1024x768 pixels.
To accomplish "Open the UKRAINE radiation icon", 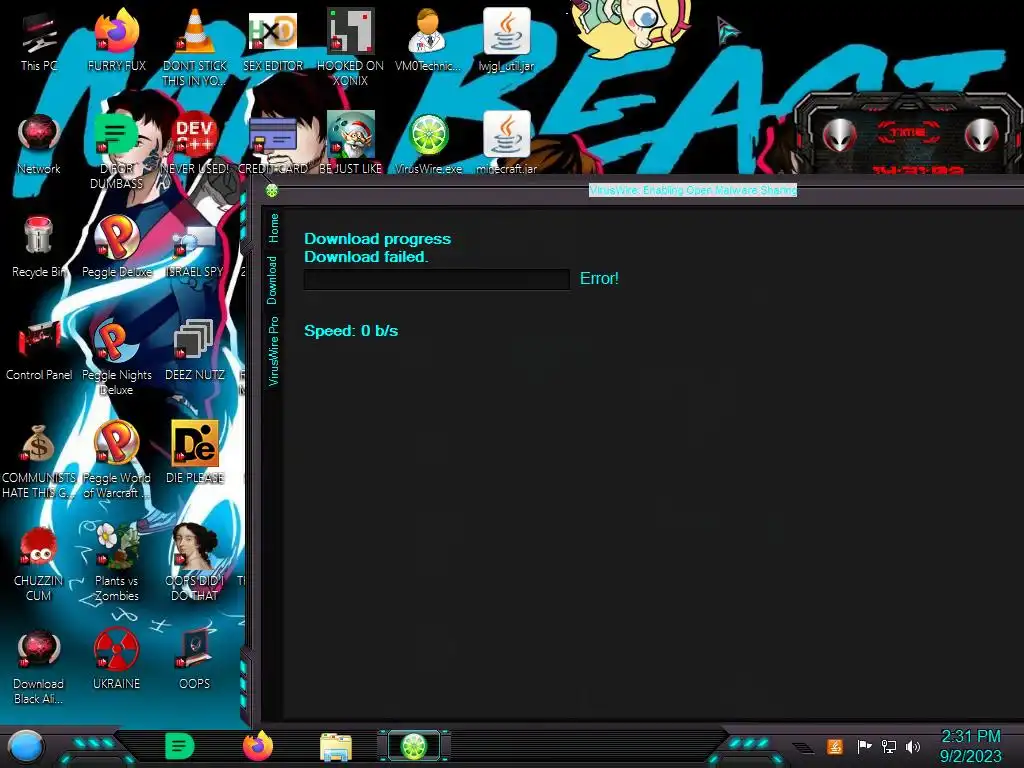I will (116, 660).
